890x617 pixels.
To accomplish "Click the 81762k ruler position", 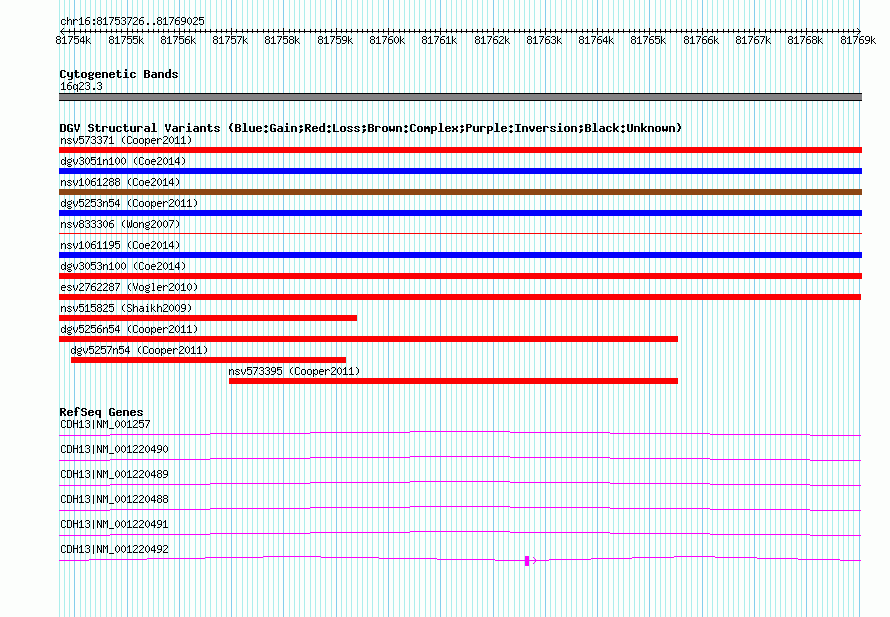I will 492,40.
